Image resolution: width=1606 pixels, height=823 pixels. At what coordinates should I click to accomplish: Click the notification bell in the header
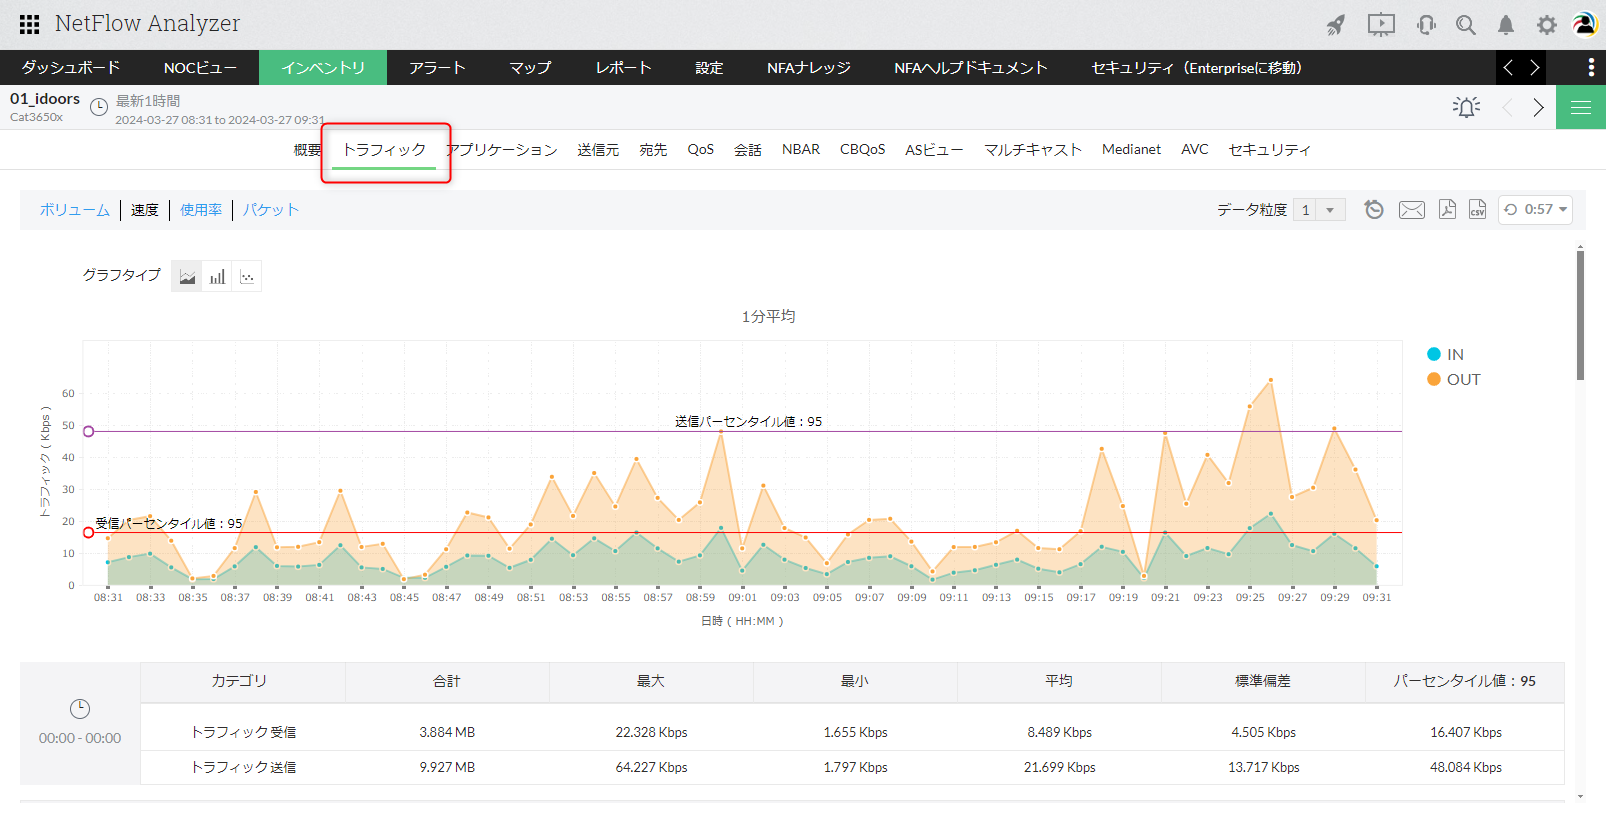coord(1505,25)
